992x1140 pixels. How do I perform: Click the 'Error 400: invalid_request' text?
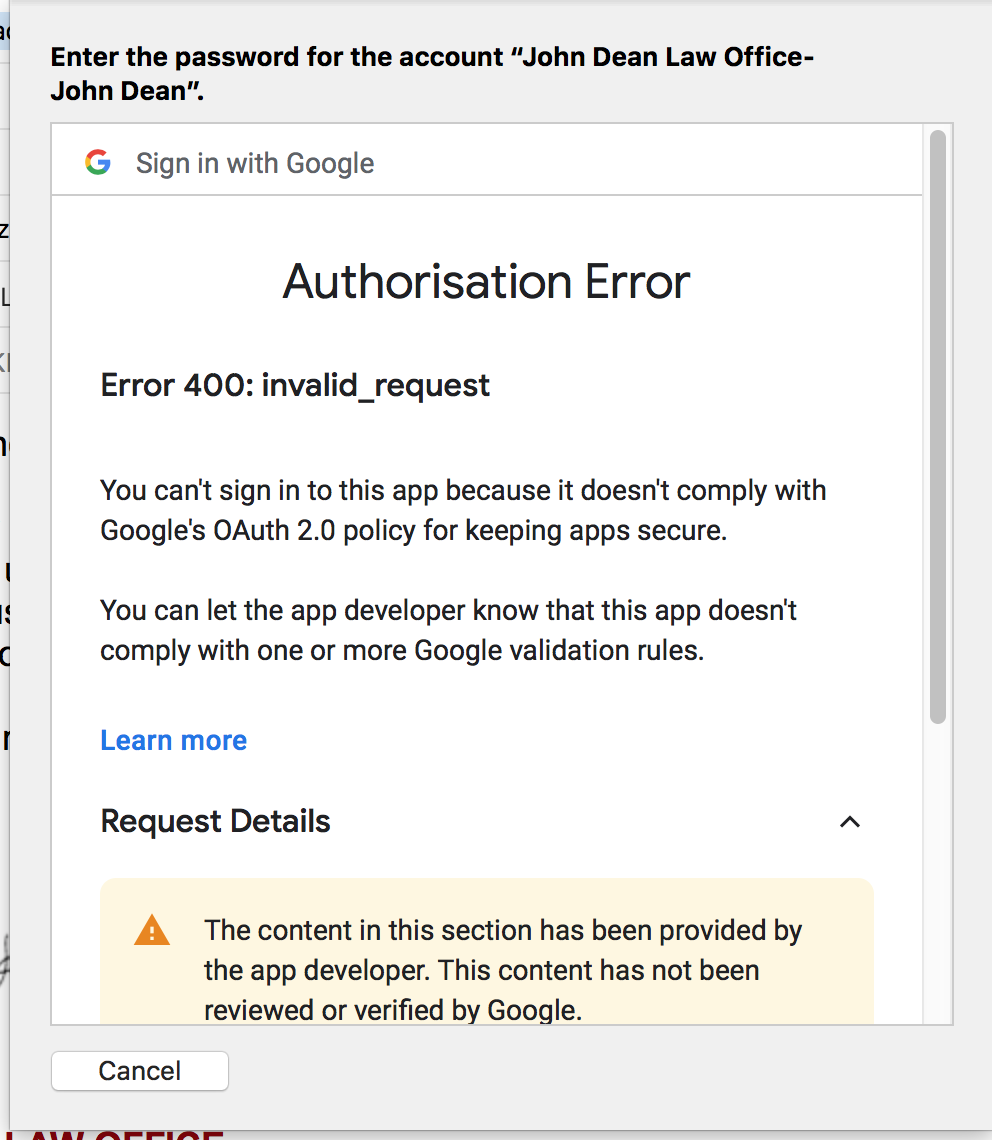295,385
